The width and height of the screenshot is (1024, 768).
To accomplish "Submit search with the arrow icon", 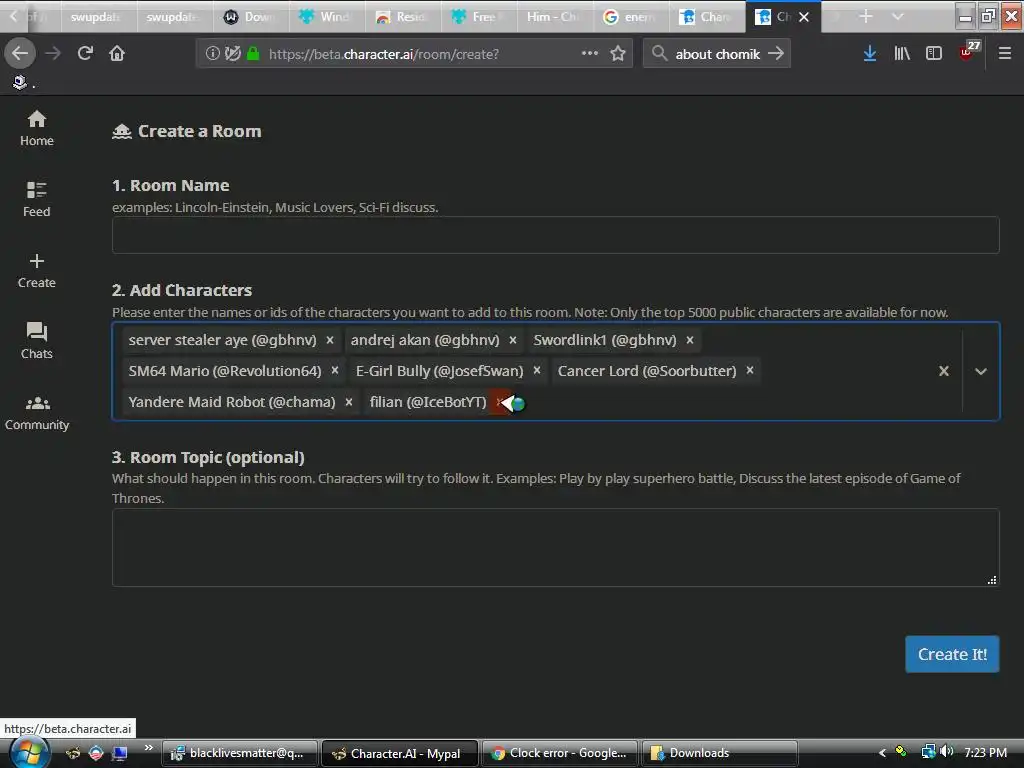I will [776, 54].
